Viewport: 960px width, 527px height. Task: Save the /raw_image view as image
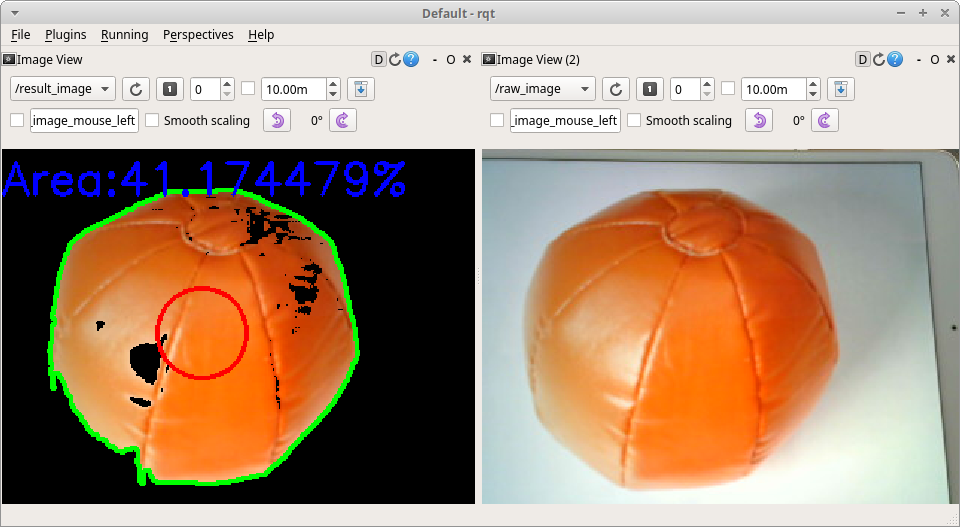point(841,89)
